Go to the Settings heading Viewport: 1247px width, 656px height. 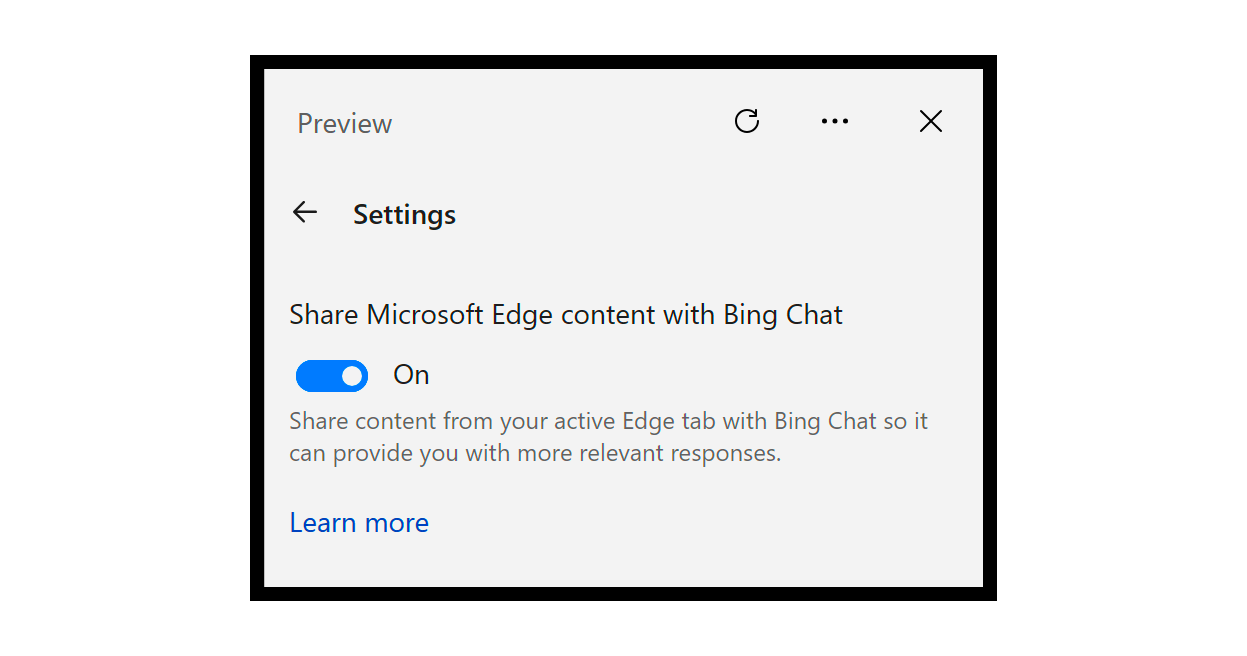coord(404,213)
